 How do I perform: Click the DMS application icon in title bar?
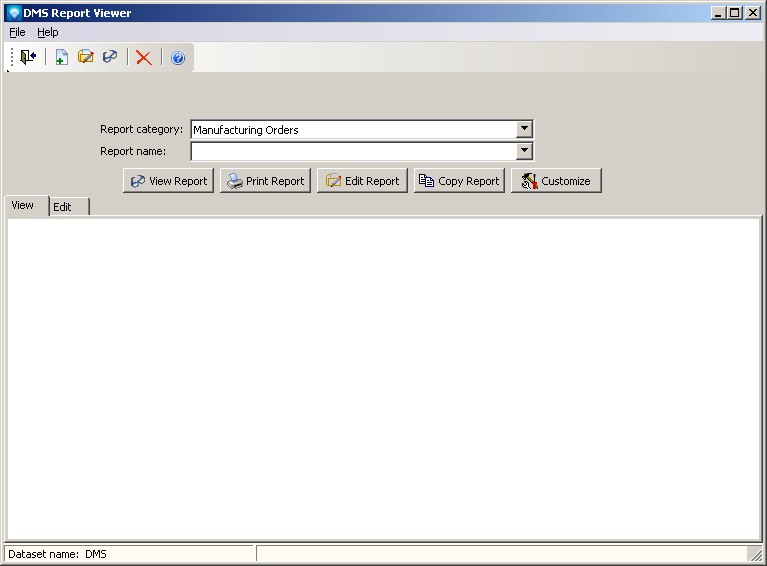point(13,13)
